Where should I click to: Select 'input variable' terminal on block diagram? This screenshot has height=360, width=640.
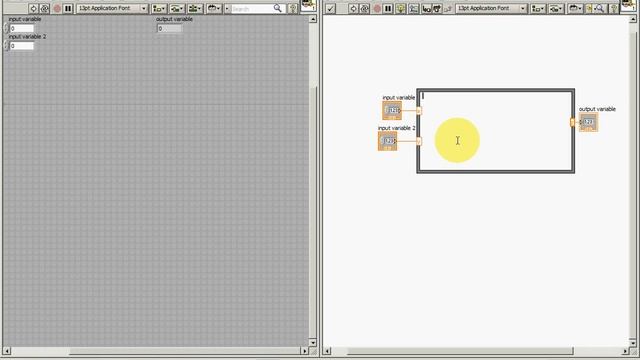[392, 111]
